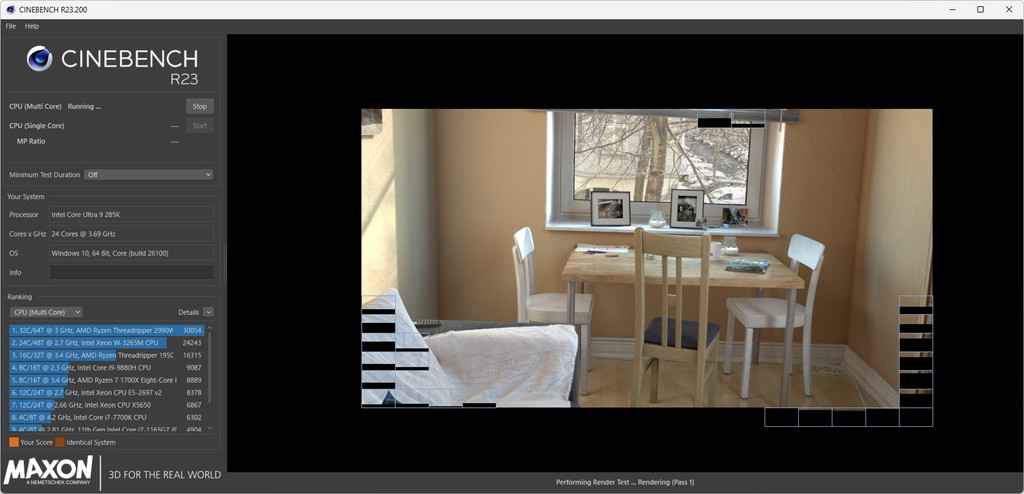This screenshot has height=494, width=1024.
Task: Open the Minimum Test Duration dropdown
Action: 149,175
